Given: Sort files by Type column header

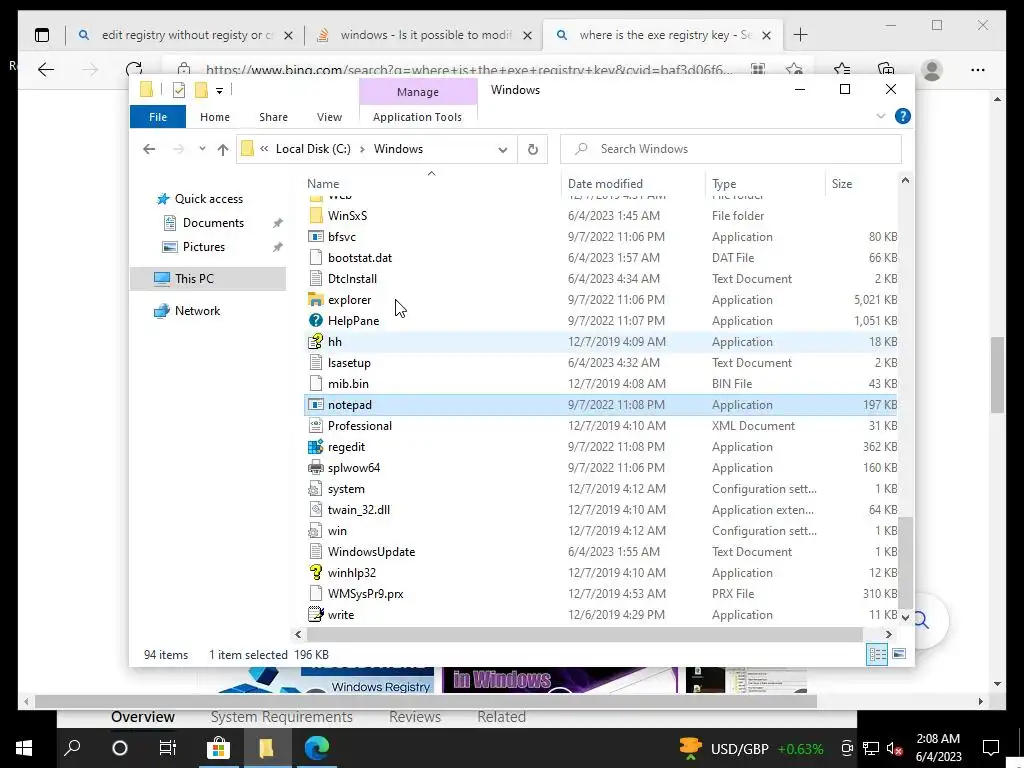Looking at the screenshot, I should tap(765, 184).
